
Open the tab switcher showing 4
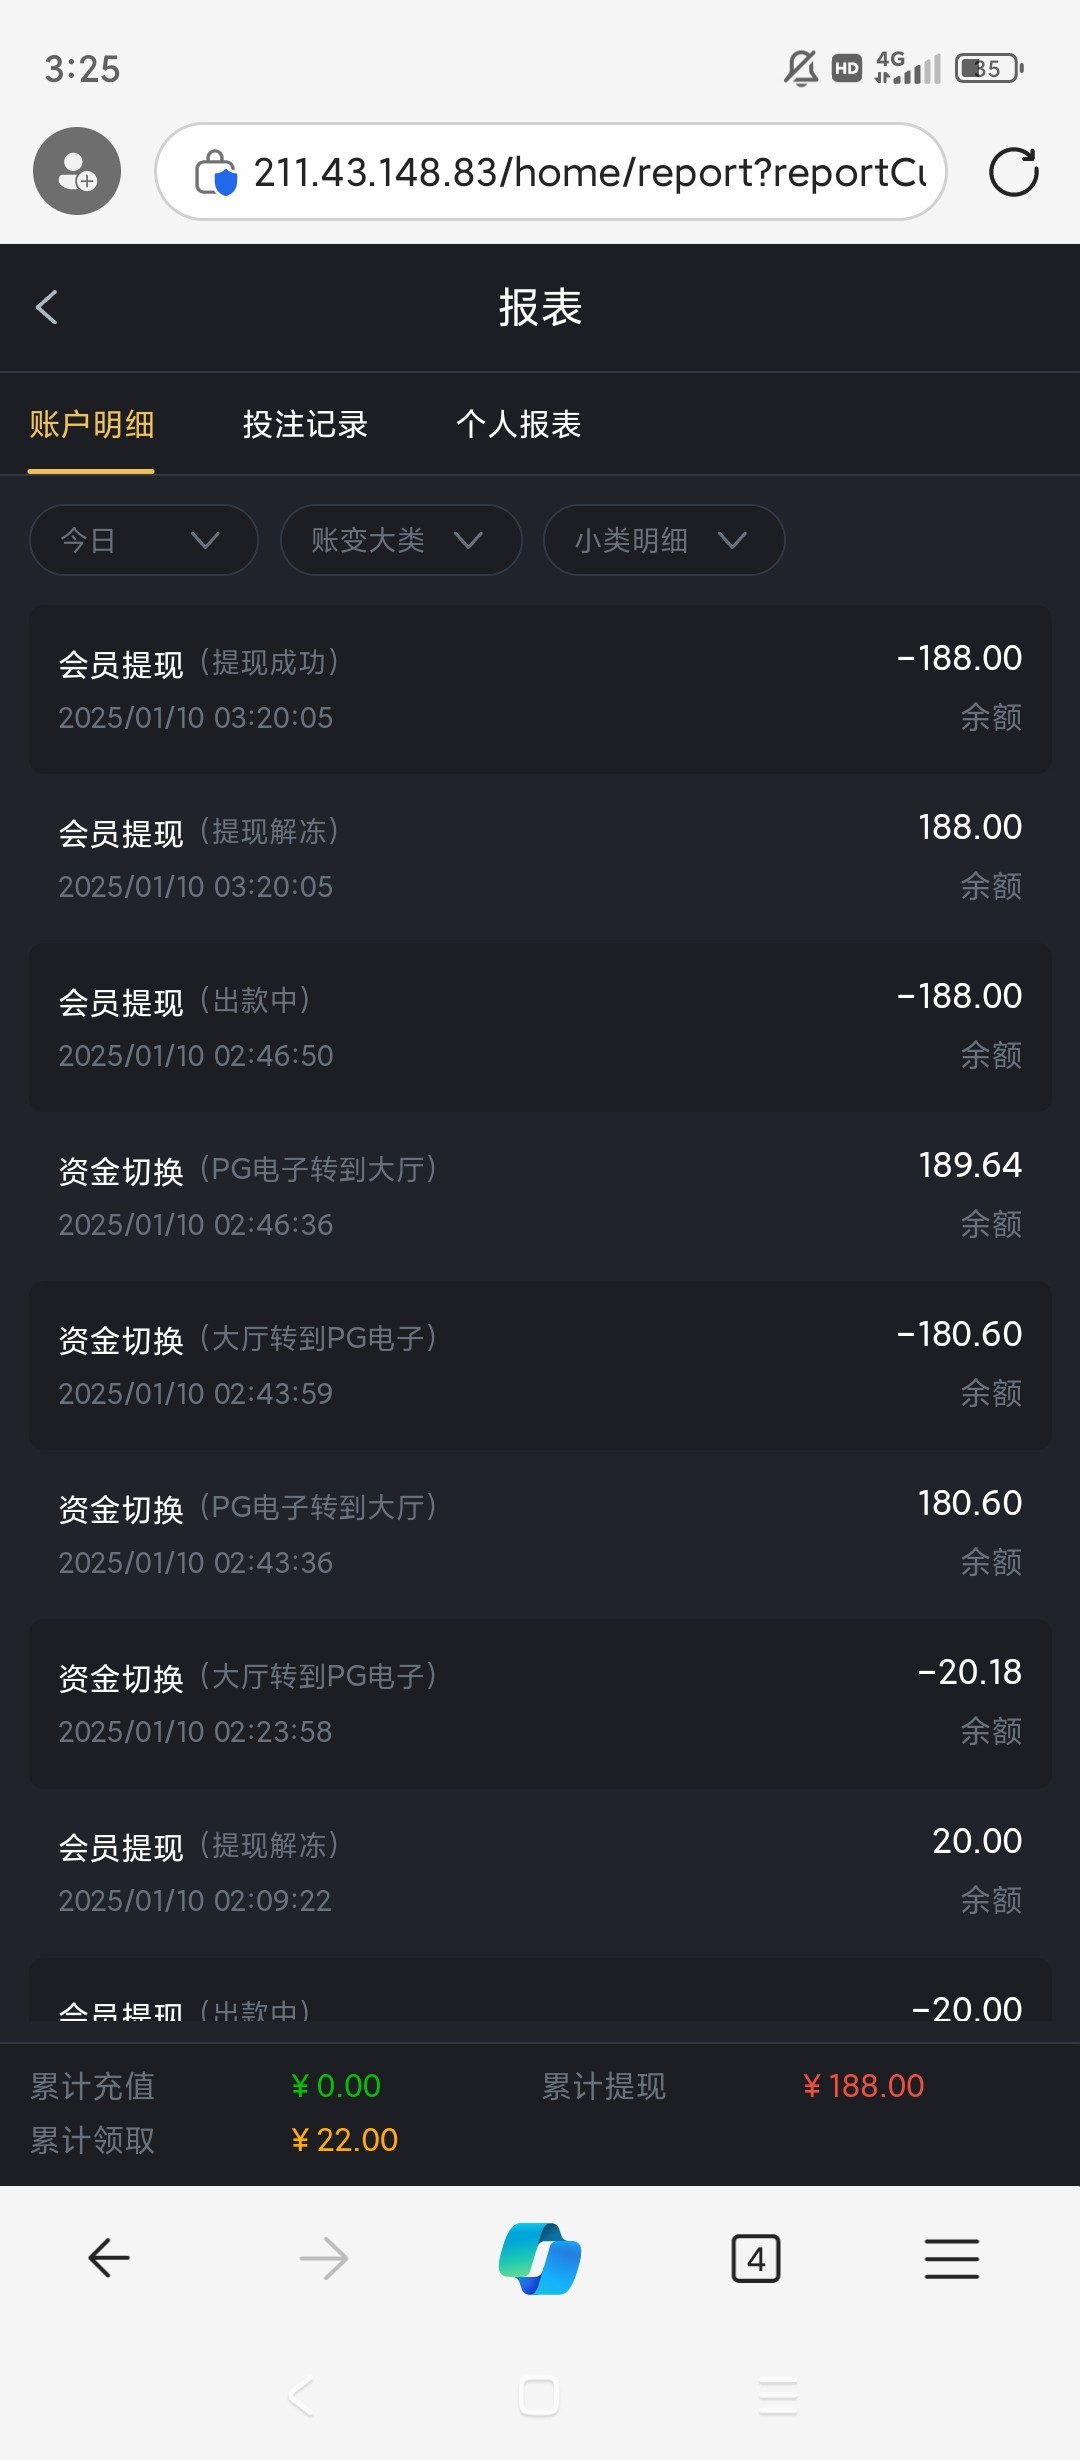coord(756,2258)
